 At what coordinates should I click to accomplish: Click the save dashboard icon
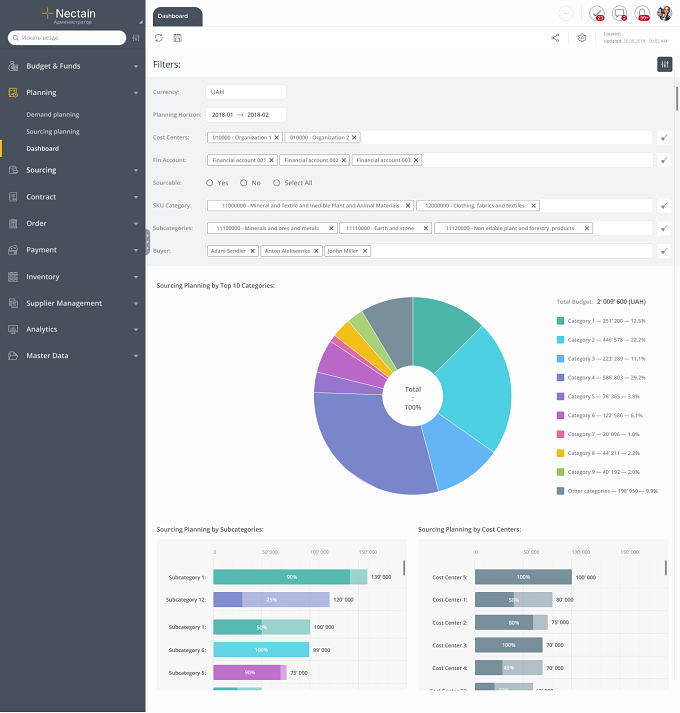coord(177,38)
